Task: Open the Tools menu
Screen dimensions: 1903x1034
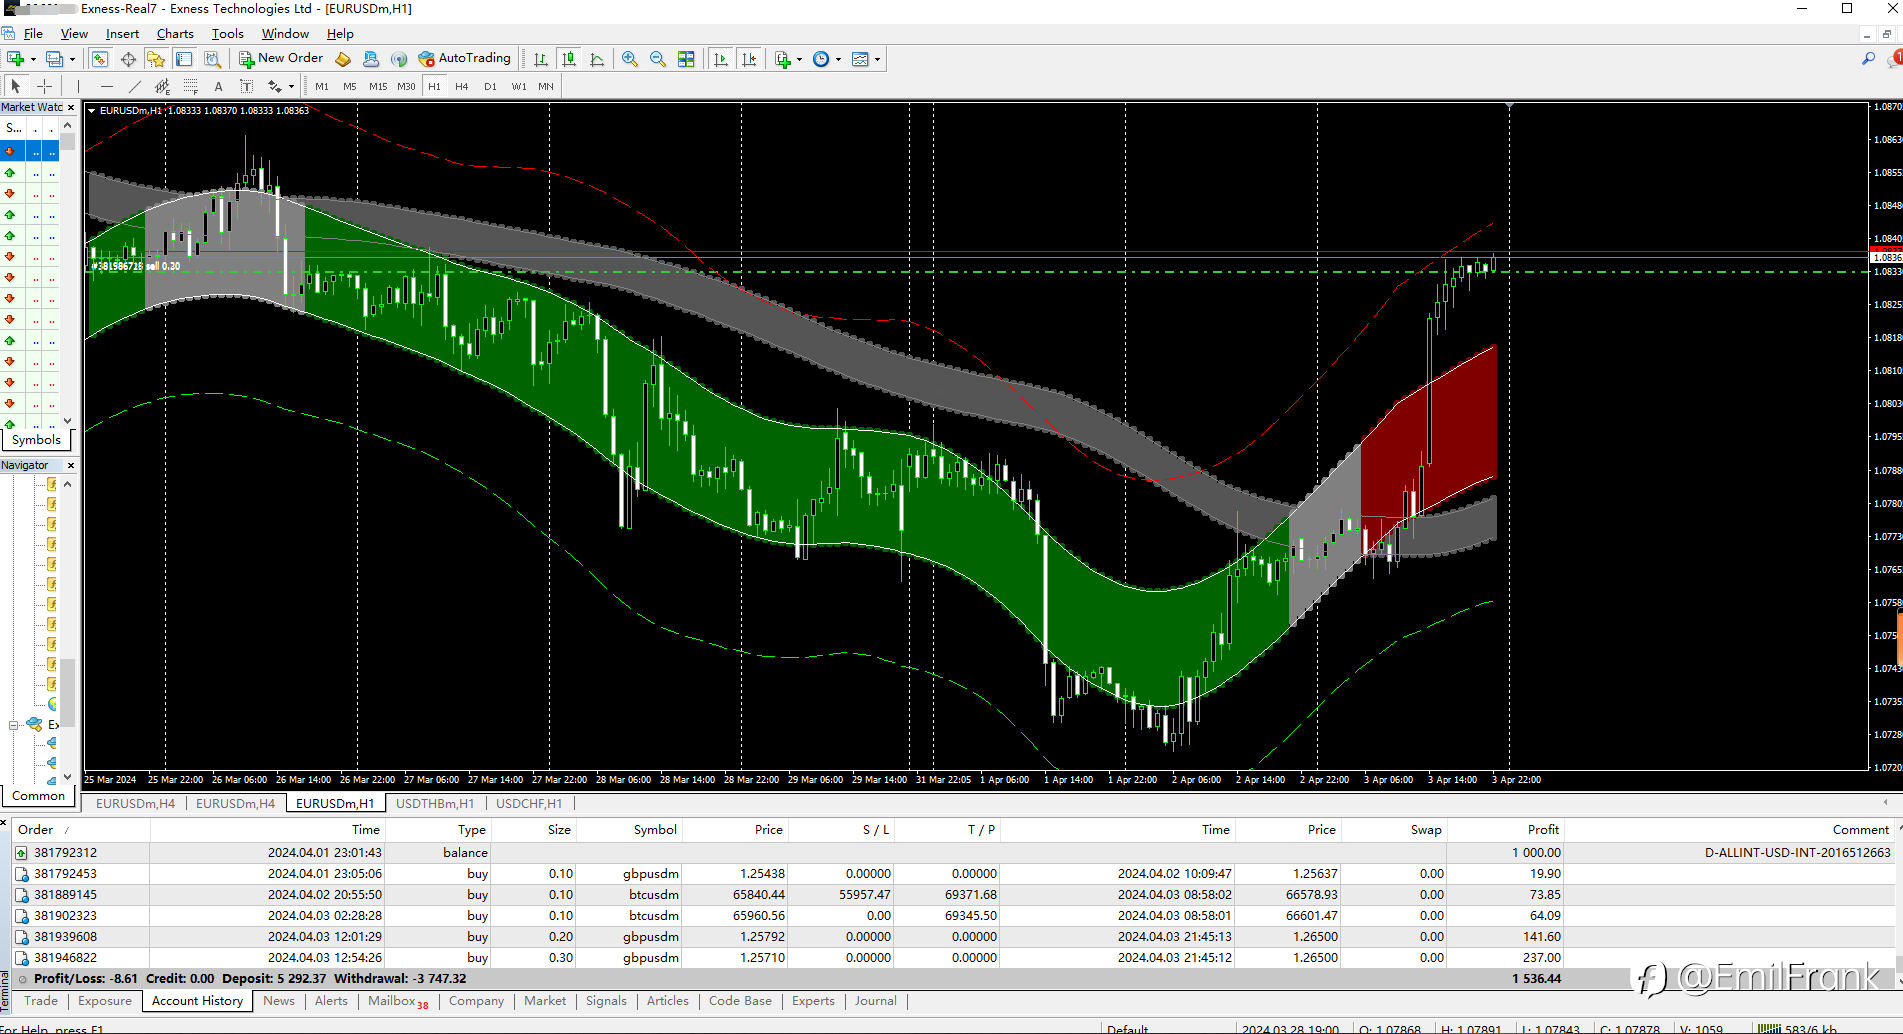Action: pyautogui.click(x=227, y=34)
